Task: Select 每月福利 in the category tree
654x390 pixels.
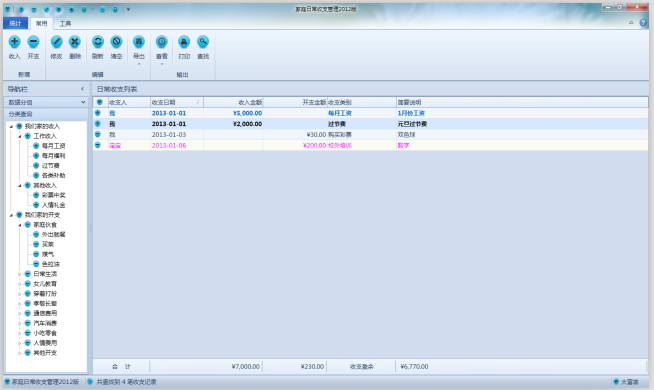Action: click(x=53, y=156)
